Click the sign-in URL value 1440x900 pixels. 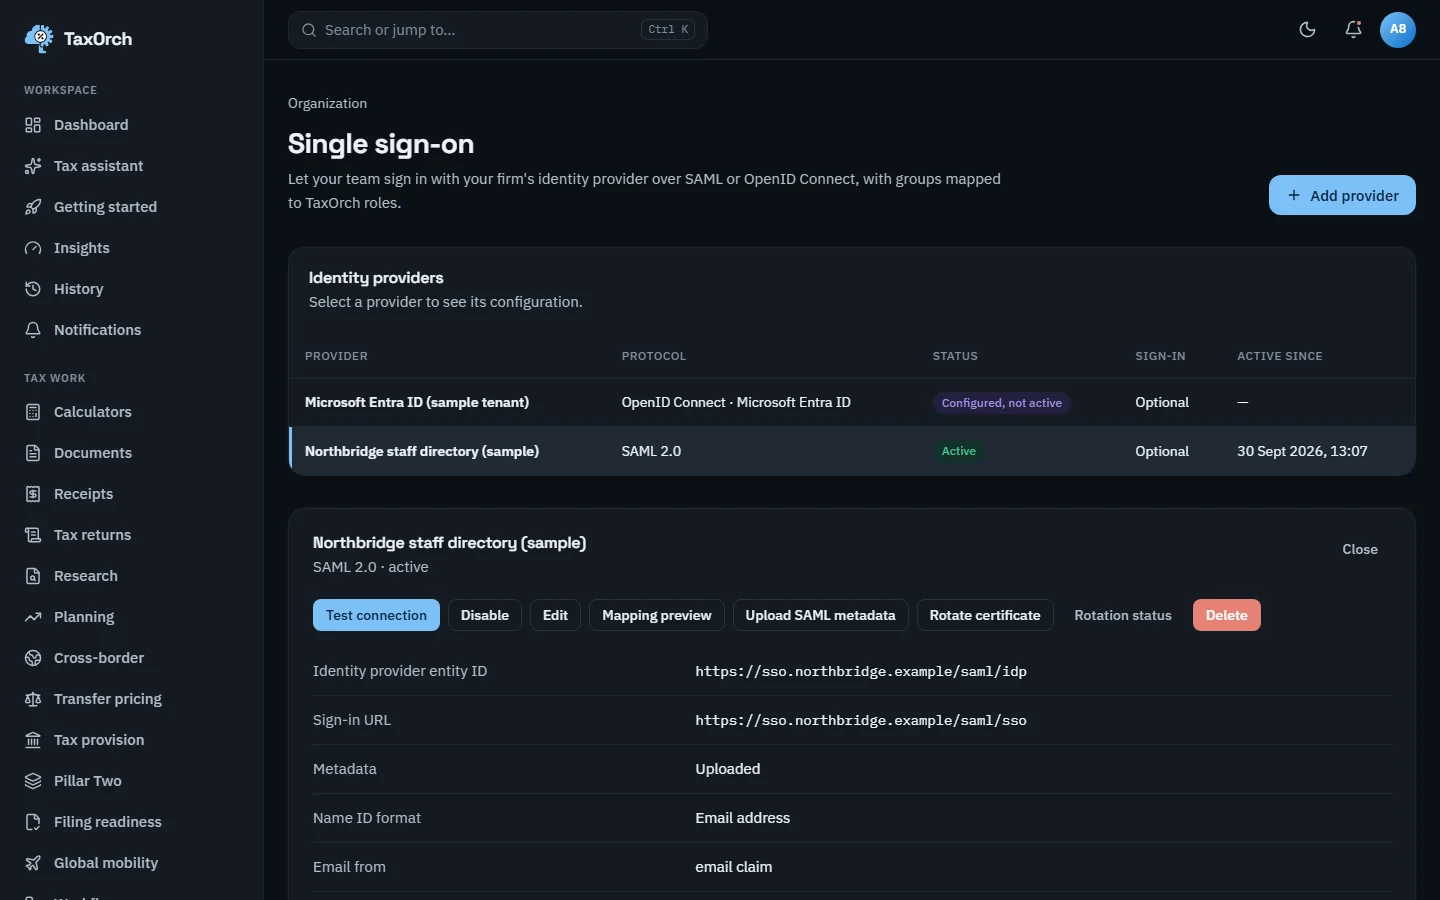pos(861,720)
